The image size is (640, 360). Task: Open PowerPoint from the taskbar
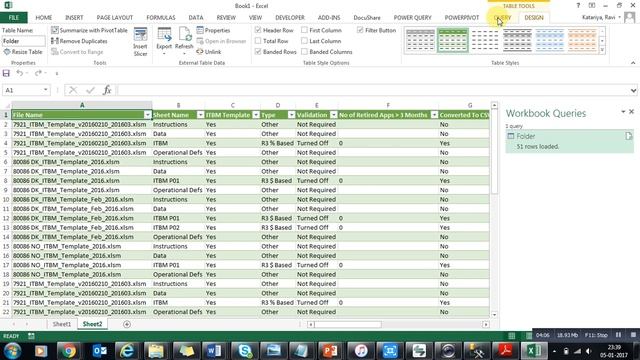tap(329, 351)
